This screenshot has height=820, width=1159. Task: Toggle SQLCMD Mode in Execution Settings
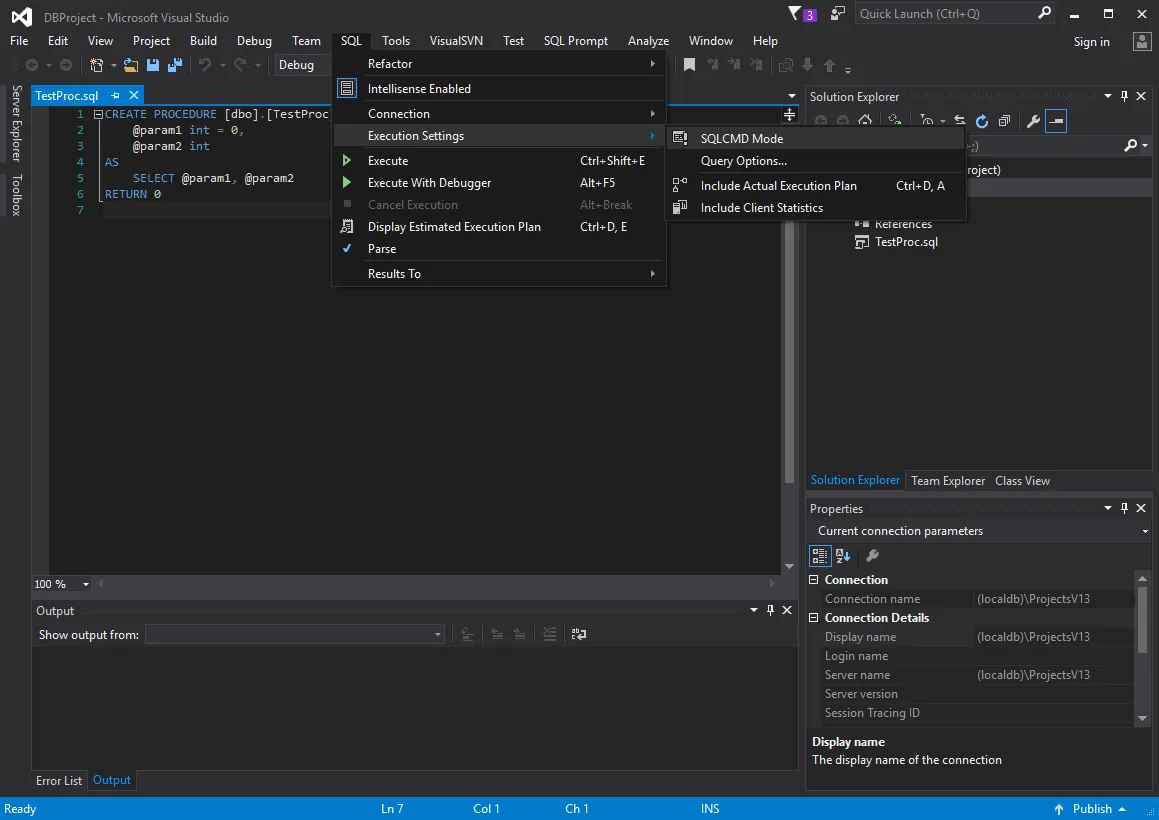[x=741, y=139]
